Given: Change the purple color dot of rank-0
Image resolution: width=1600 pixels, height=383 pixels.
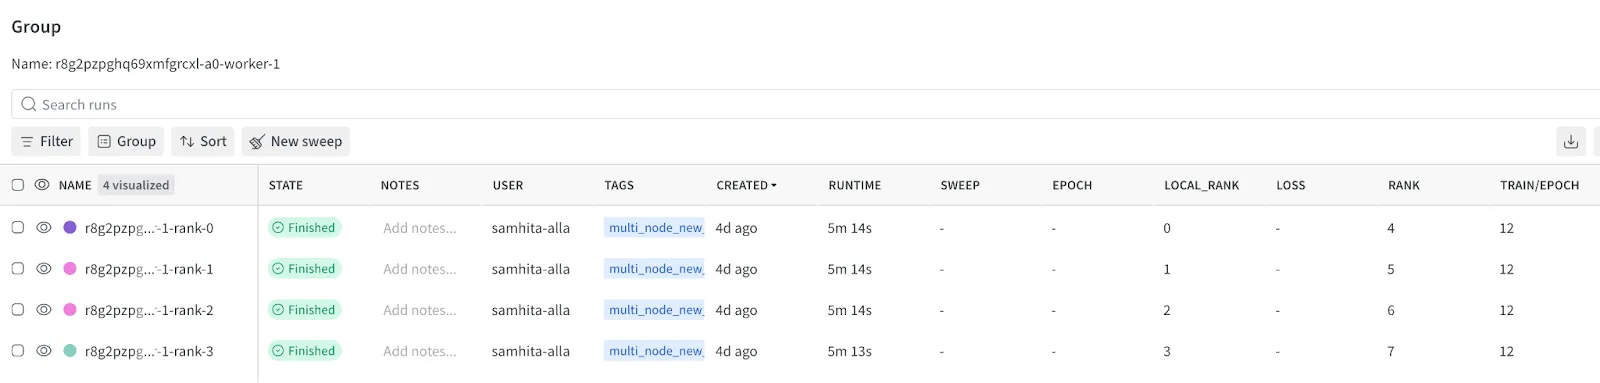Looking at the screenshot, I should click(x=70, y=228).
